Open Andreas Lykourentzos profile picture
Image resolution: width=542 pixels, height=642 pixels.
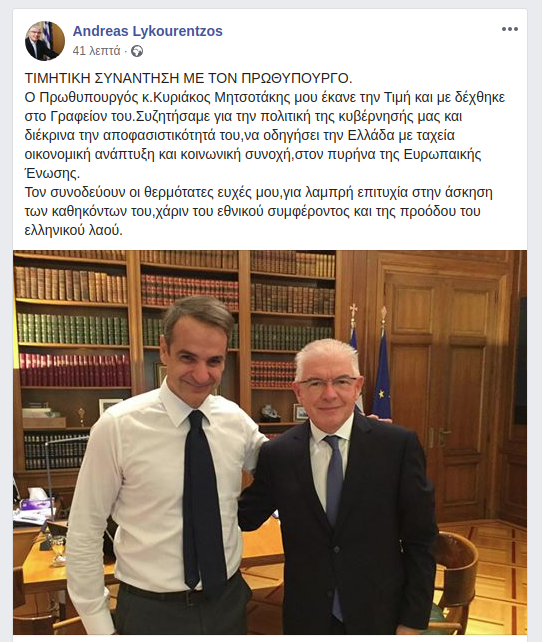(45, 41)
